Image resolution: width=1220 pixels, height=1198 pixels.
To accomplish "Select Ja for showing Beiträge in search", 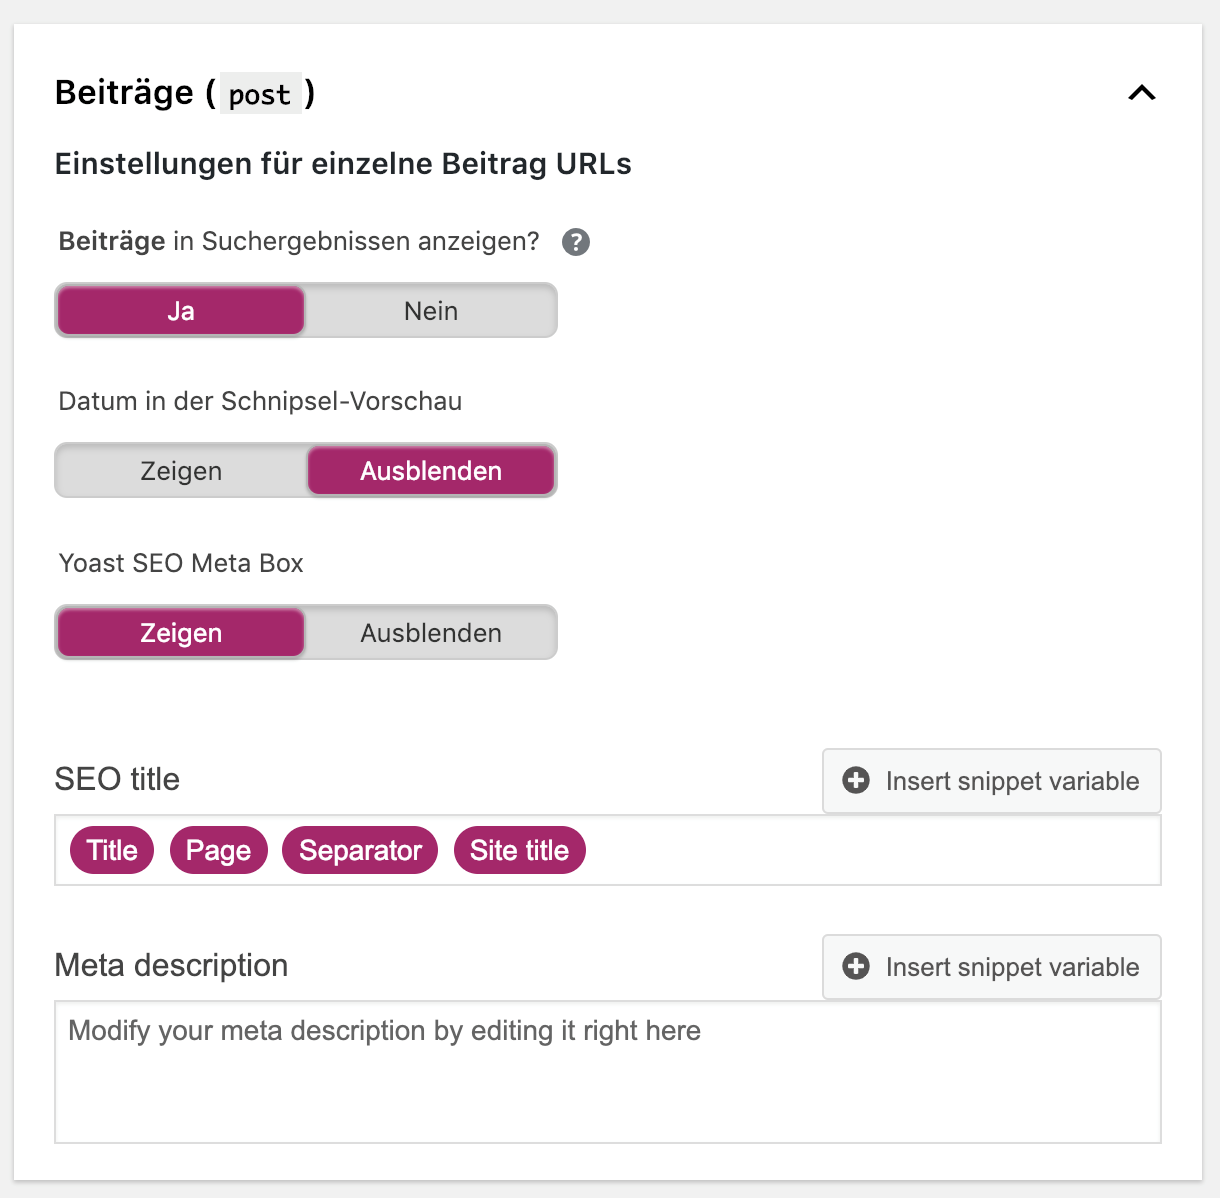I will click(181, 311).
